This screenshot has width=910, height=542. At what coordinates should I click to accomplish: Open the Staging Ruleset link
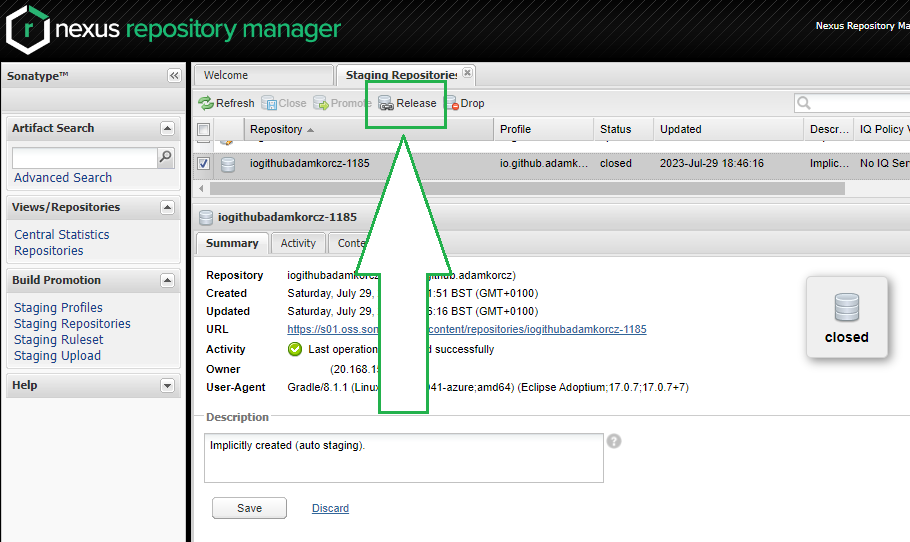coord(59,339)
